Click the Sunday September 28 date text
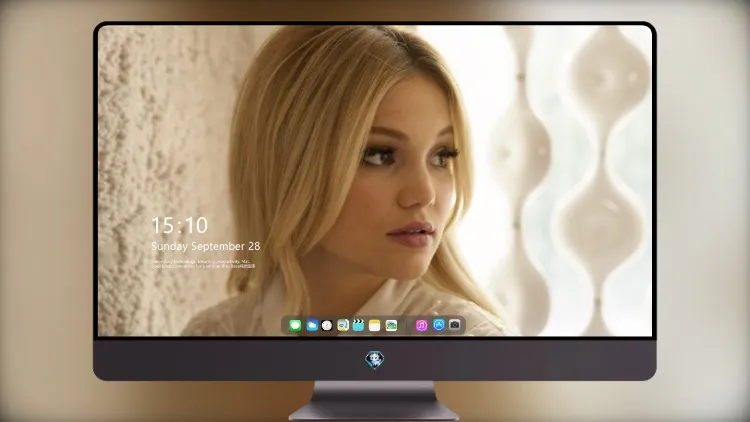Viewport: 750px width, 422px height. 206,246
